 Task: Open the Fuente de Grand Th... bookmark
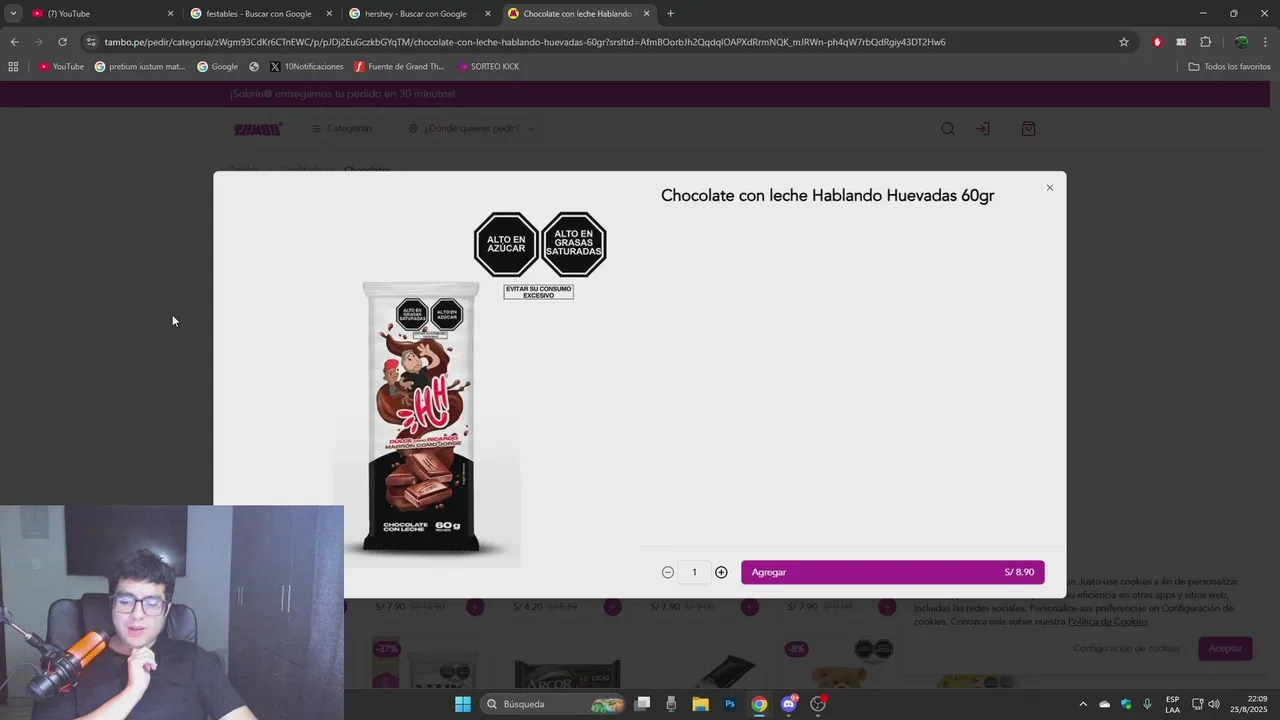tap(399, 66)
